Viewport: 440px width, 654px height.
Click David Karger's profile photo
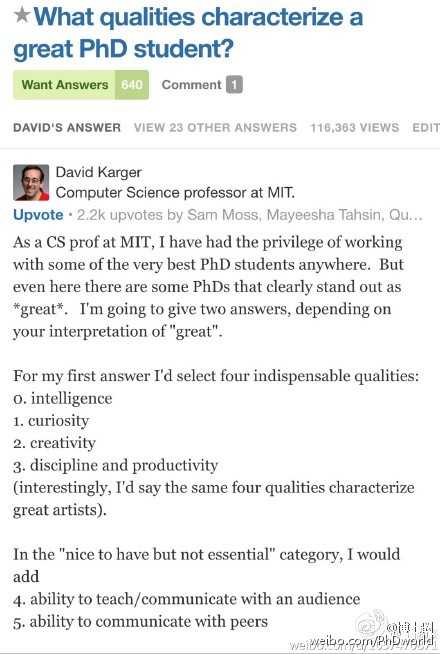tap(31, 182)
